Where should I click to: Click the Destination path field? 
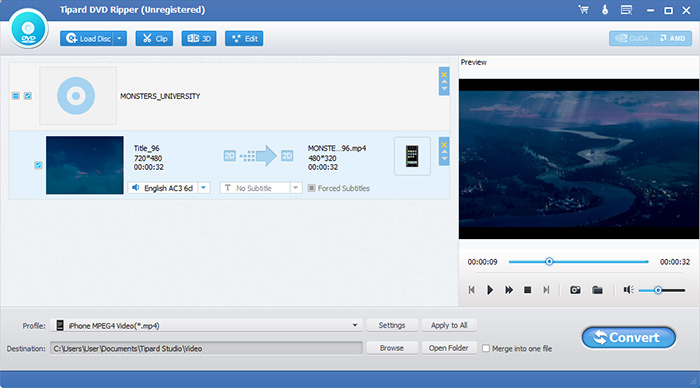(207, 348)
